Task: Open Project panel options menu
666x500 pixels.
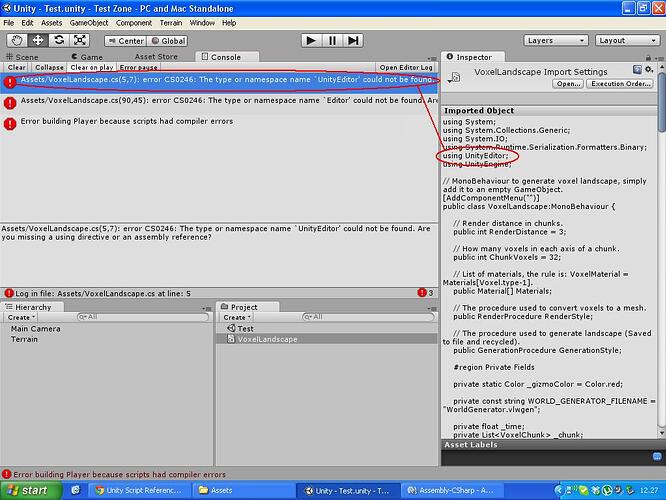Action: pos(432,308)
